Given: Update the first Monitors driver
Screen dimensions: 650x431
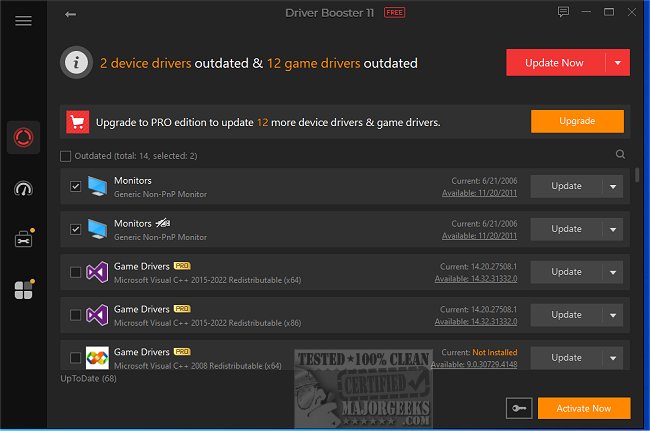Looking at the screenshot, I should coord(566,186).
